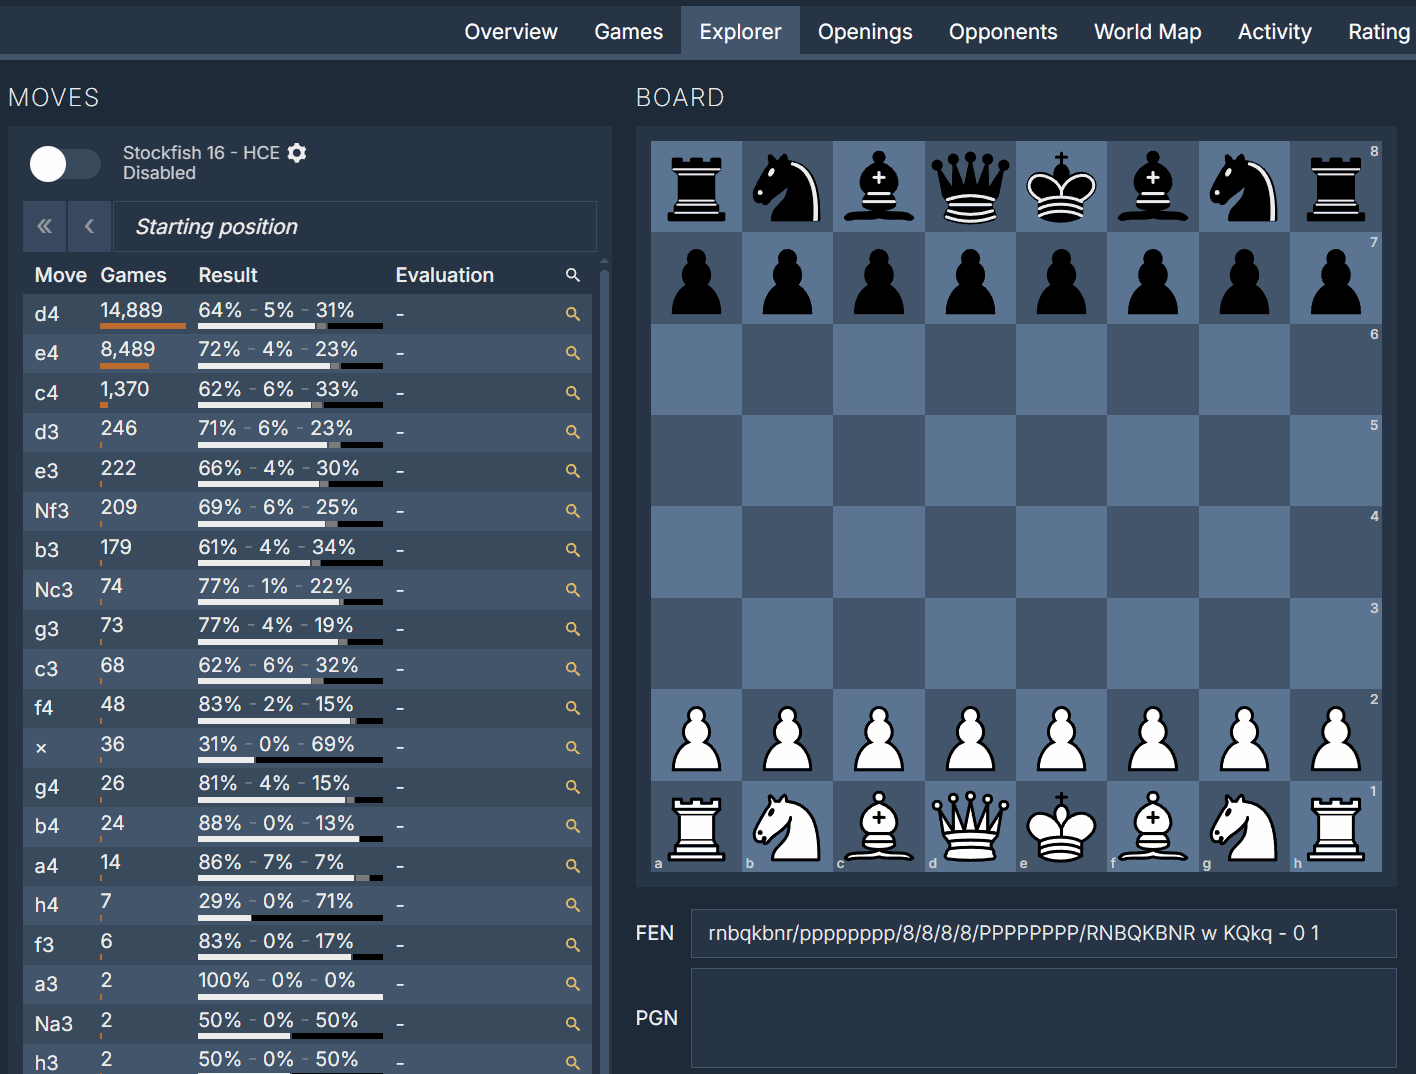The image size is (1416, 1074).
Task: Click the 'Starting position' label
Action: pos(216,227)
